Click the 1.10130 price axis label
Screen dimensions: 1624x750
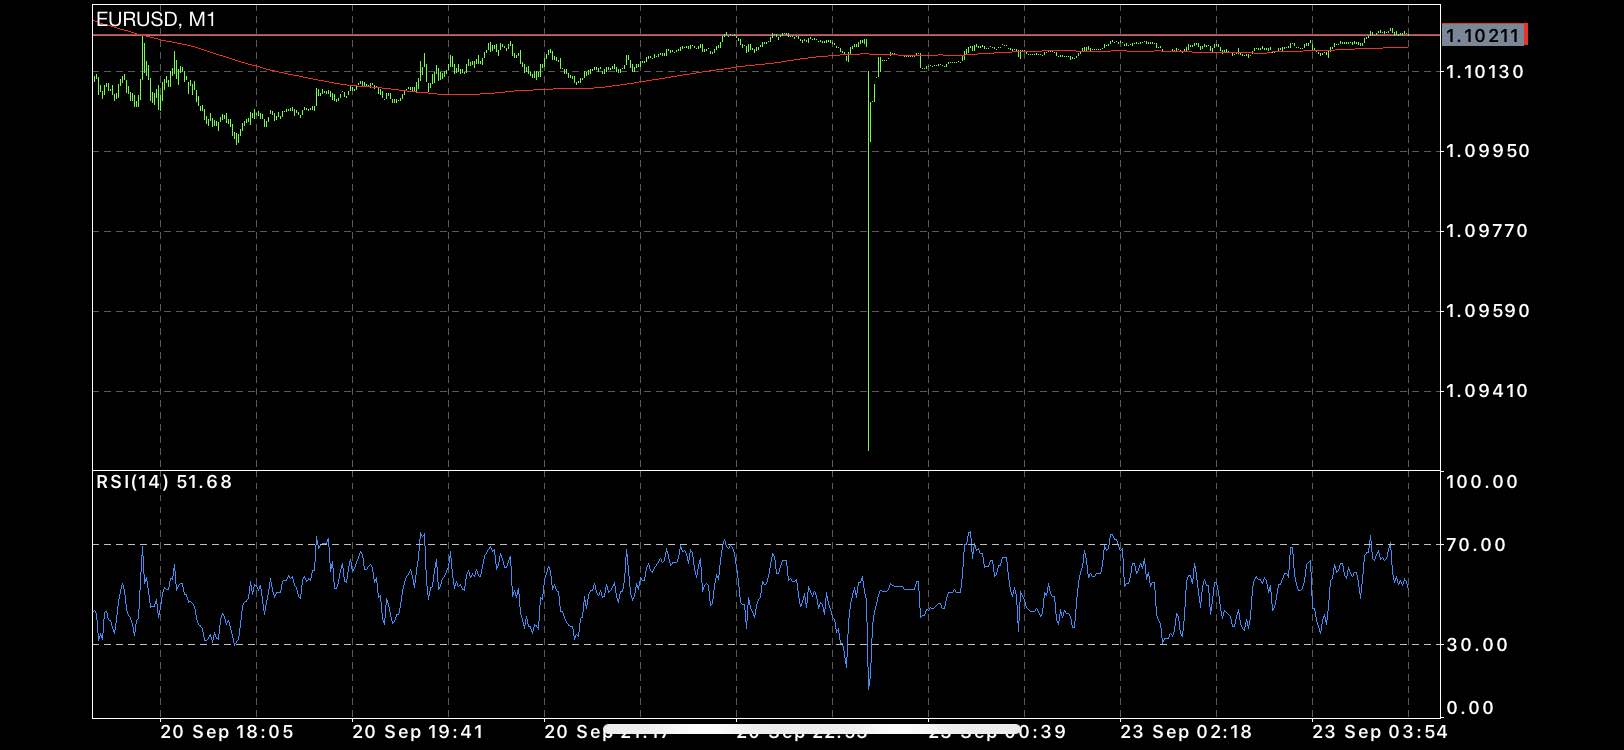pyautogui.click(x=1485, y=72)
